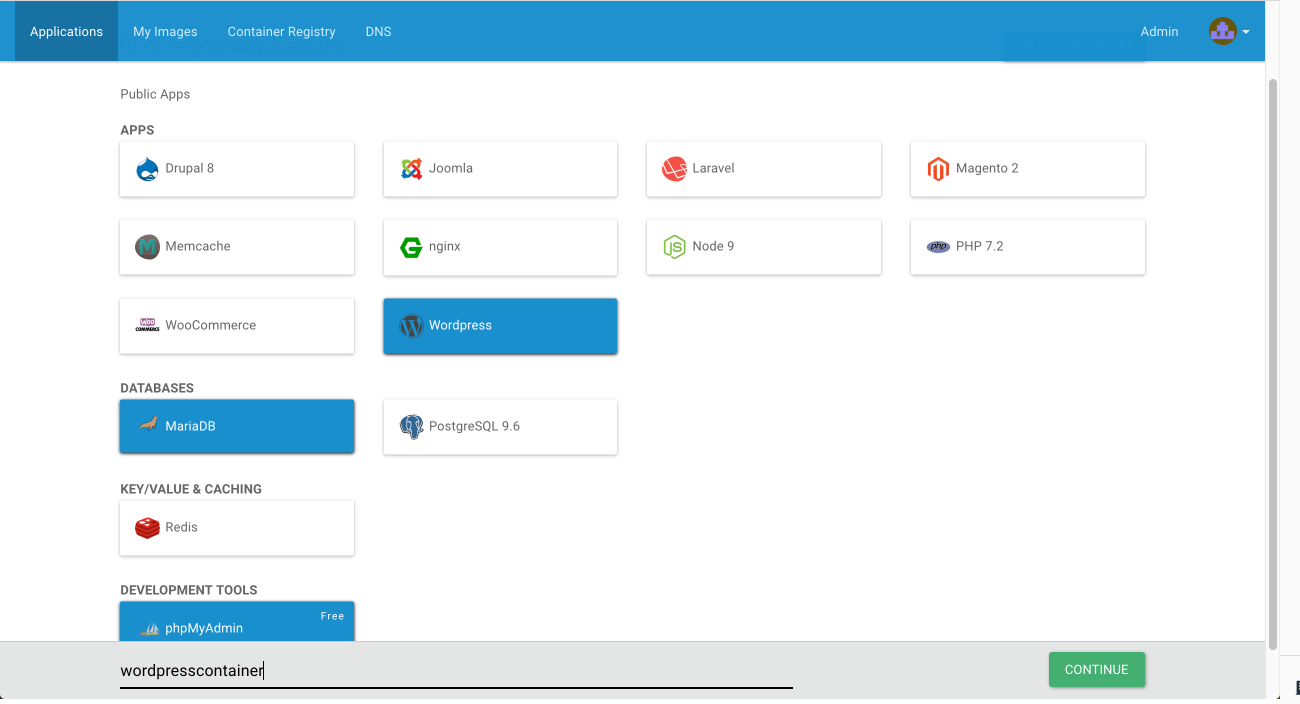The image size is (1300, 704).
Task: Click the green nginx logo icon
Action: pyautogui.click(x=411, y=247)
